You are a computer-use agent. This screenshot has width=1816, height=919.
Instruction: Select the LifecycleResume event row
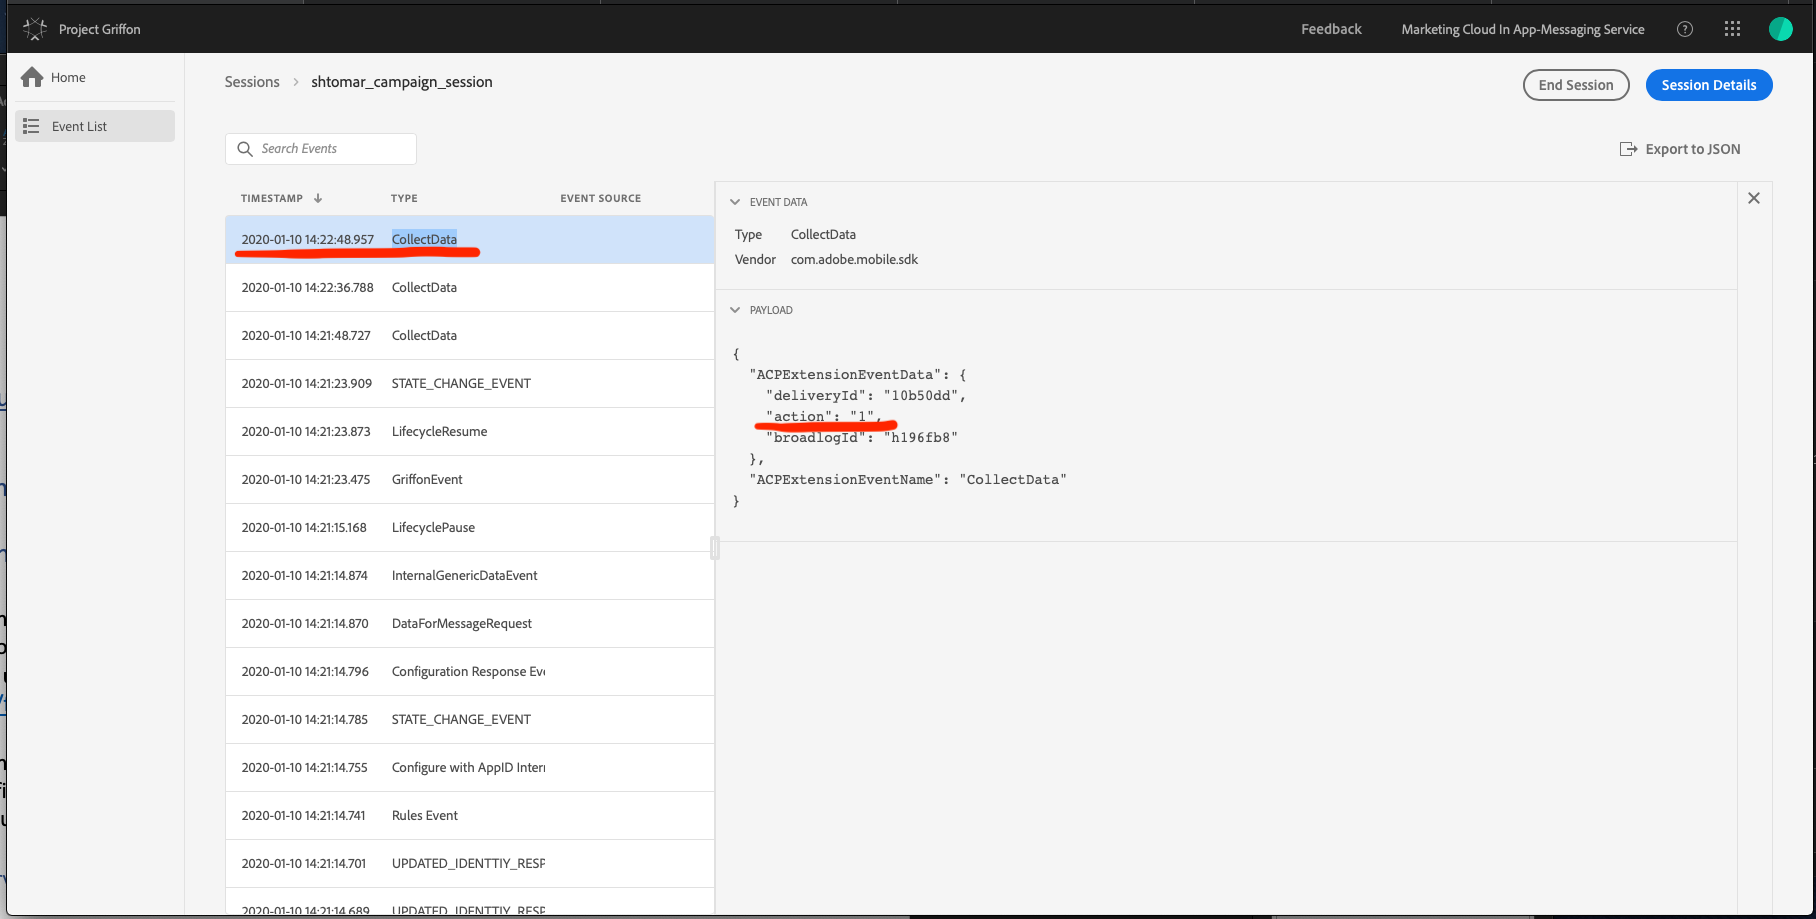click(470, 431)
